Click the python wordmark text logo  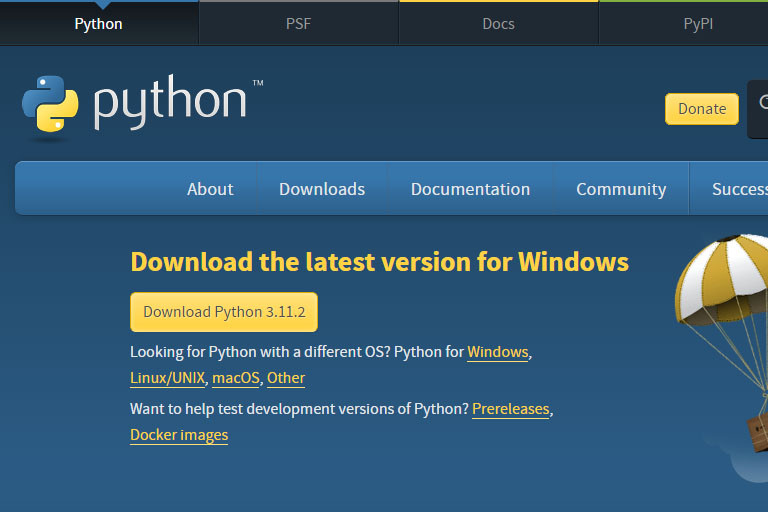[170, 101]
